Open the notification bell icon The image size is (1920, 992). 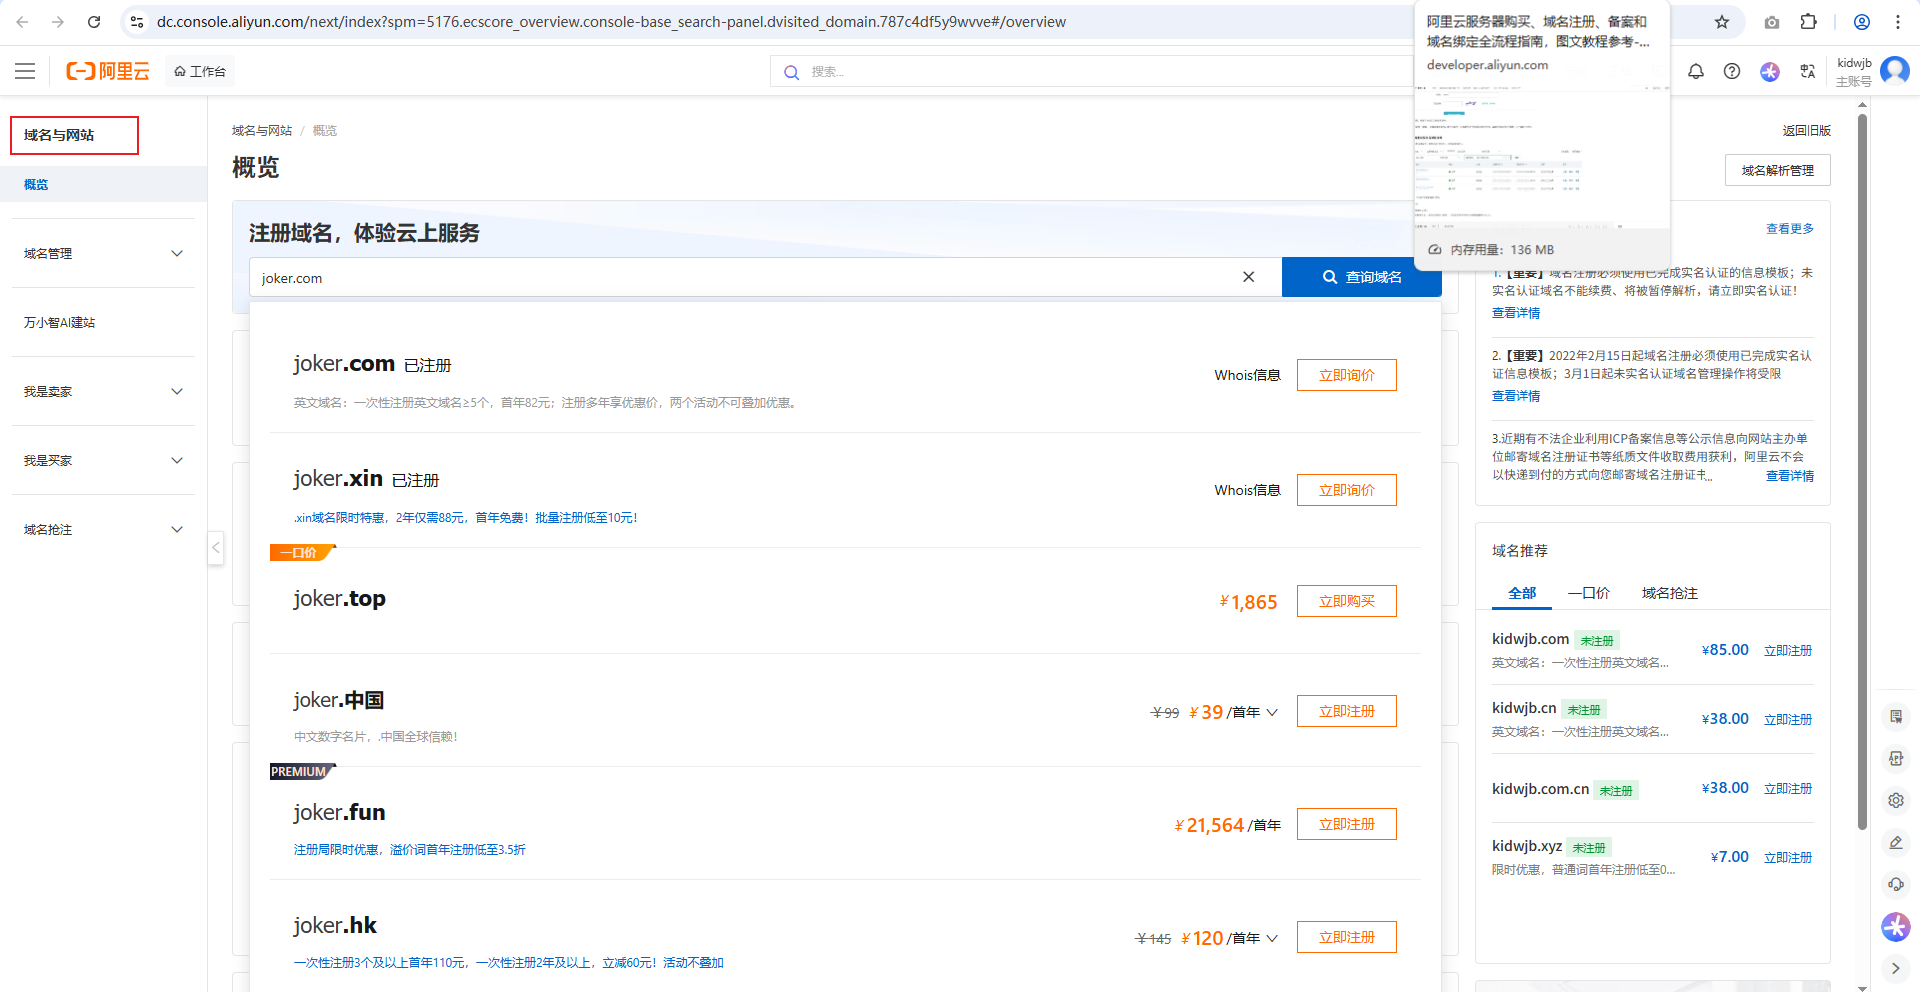click(x=1695, y=71)
